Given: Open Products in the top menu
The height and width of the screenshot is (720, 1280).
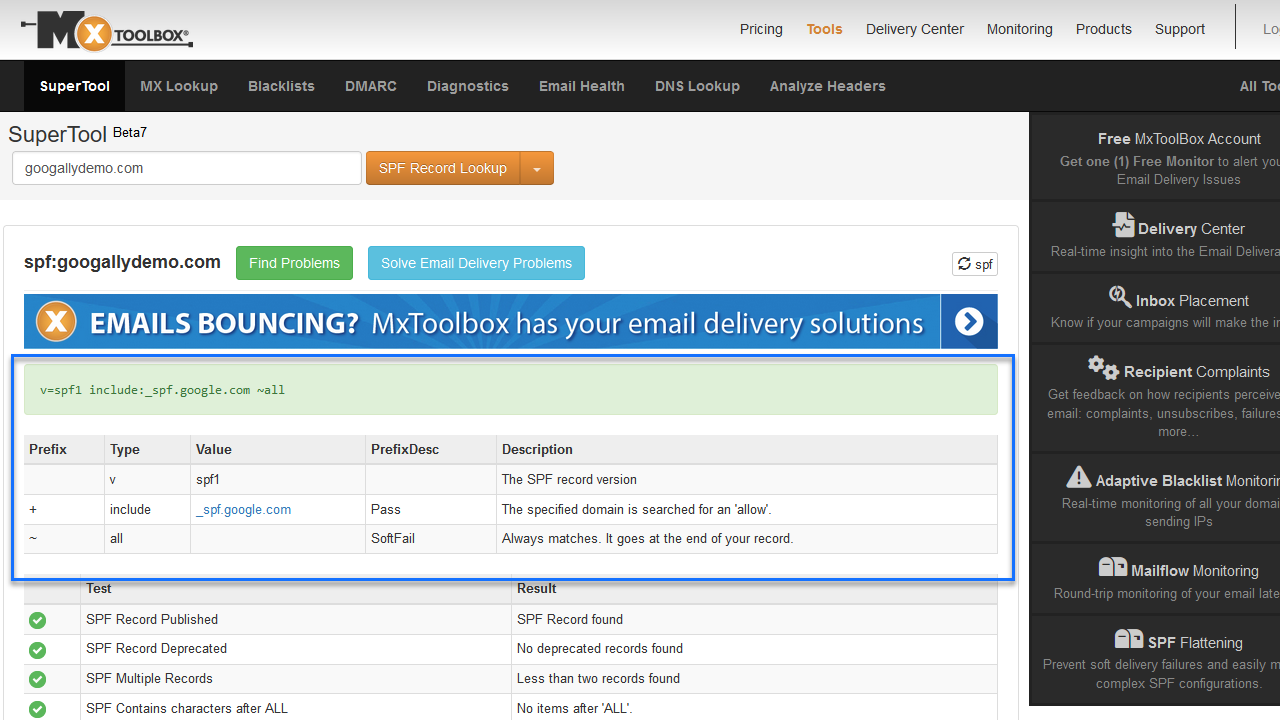Looking at the screenshot, I should (1104, 29).
